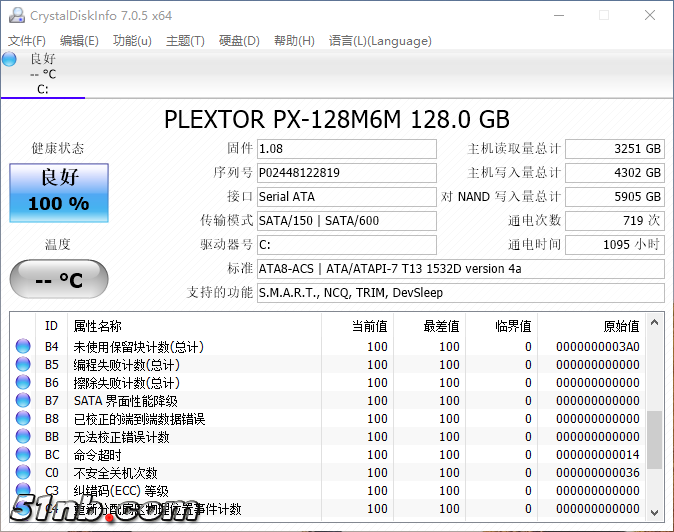This screenshot has height=532, width=674.
Task: Click the 属性名称 column header
Action: pyautogui.click(x=194, y=326)
